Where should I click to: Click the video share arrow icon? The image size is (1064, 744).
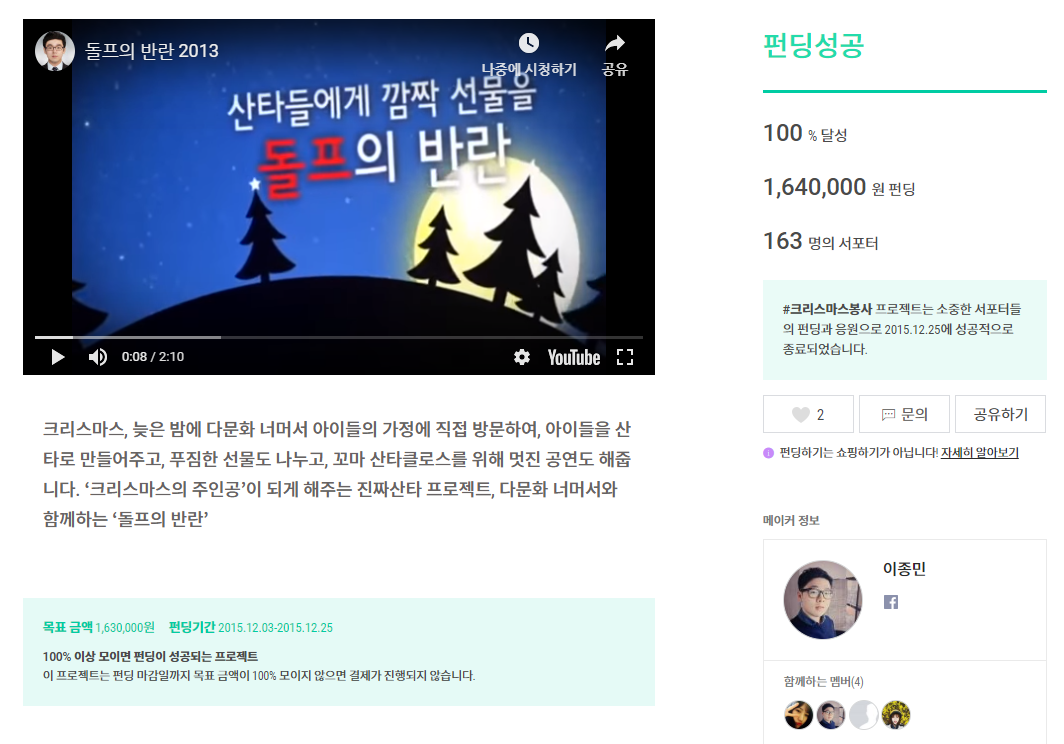click(615, 43)
